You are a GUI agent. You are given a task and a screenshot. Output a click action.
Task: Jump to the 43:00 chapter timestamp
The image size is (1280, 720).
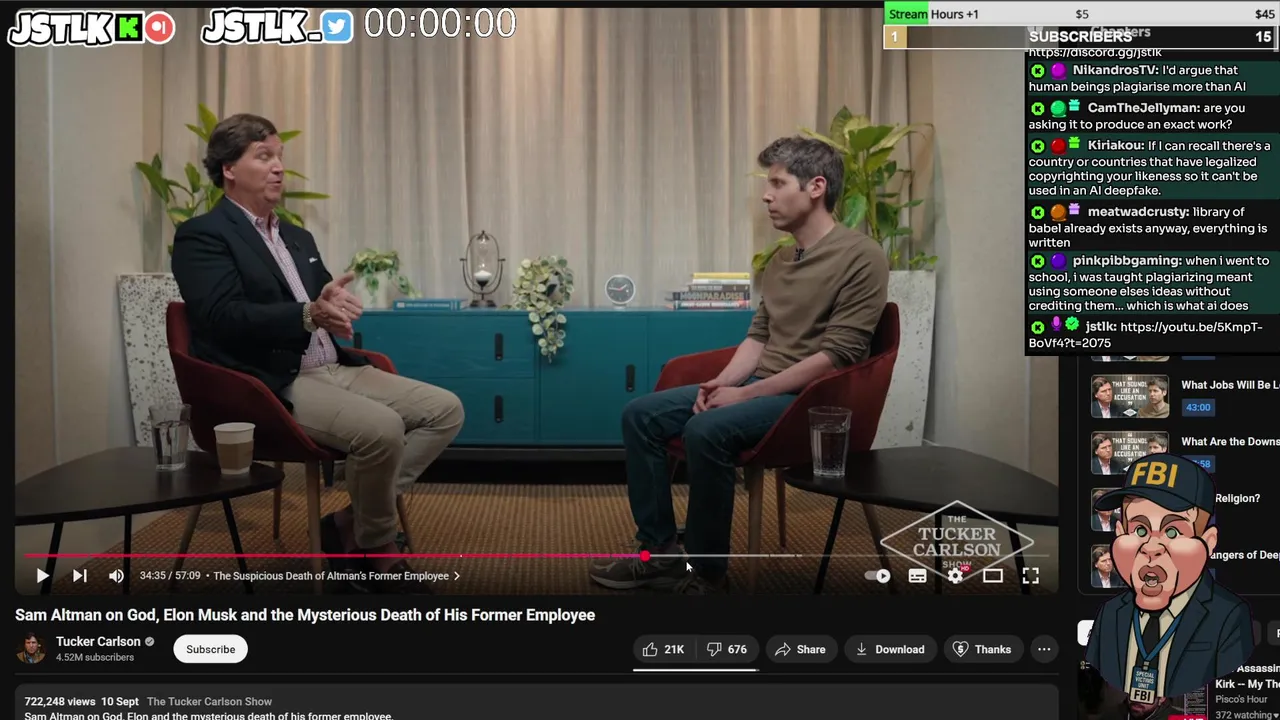[1198, 407]
